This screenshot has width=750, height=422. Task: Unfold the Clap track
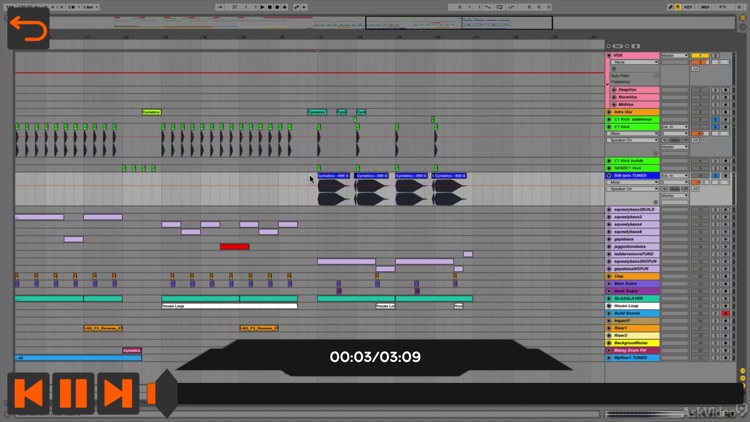609,276
